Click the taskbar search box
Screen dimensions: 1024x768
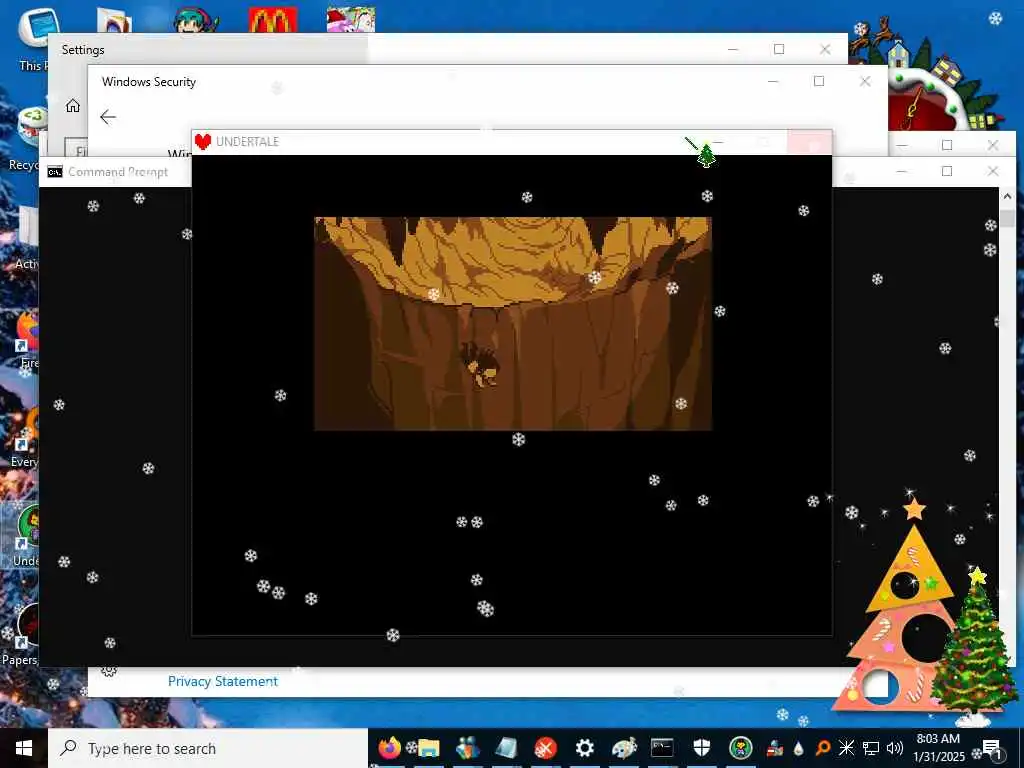pyautogui.click(x=208, y=748)
